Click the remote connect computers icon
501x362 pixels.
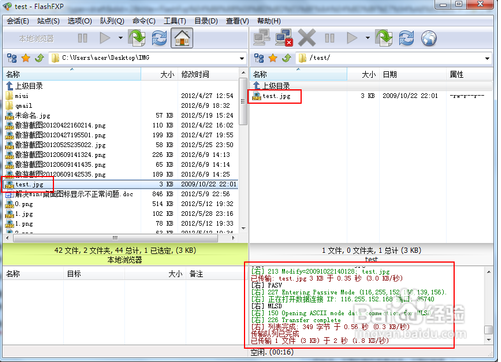click(261, 38)
